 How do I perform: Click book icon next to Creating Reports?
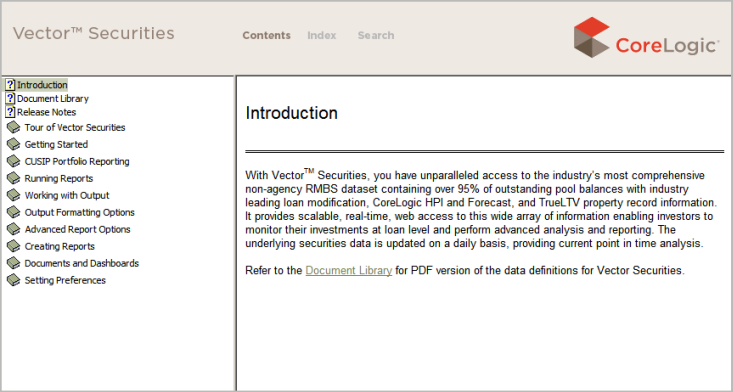[14, 246]
